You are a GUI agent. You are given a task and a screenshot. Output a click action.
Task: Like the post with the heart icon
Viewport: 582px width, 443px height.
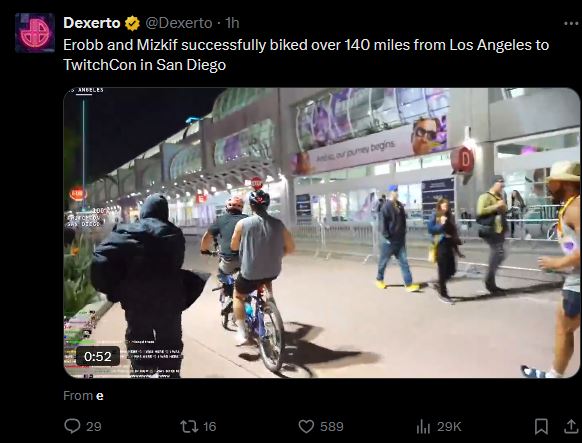(306, 426)
